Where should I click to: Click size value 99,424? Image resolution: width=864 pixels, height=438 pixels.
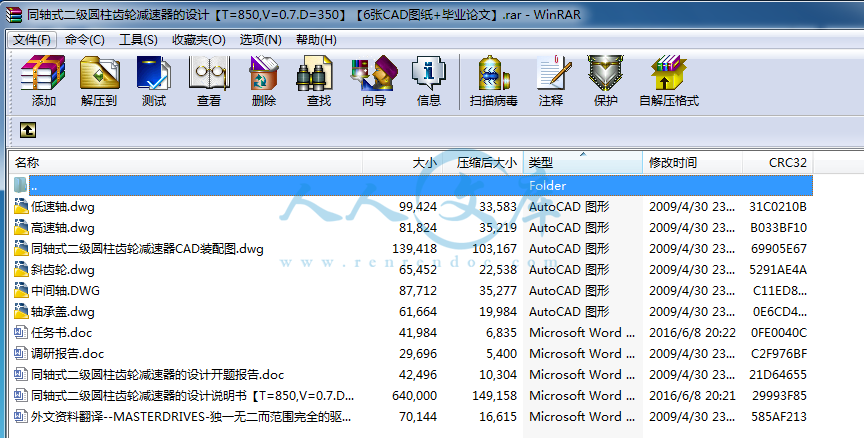click(418, 207)
